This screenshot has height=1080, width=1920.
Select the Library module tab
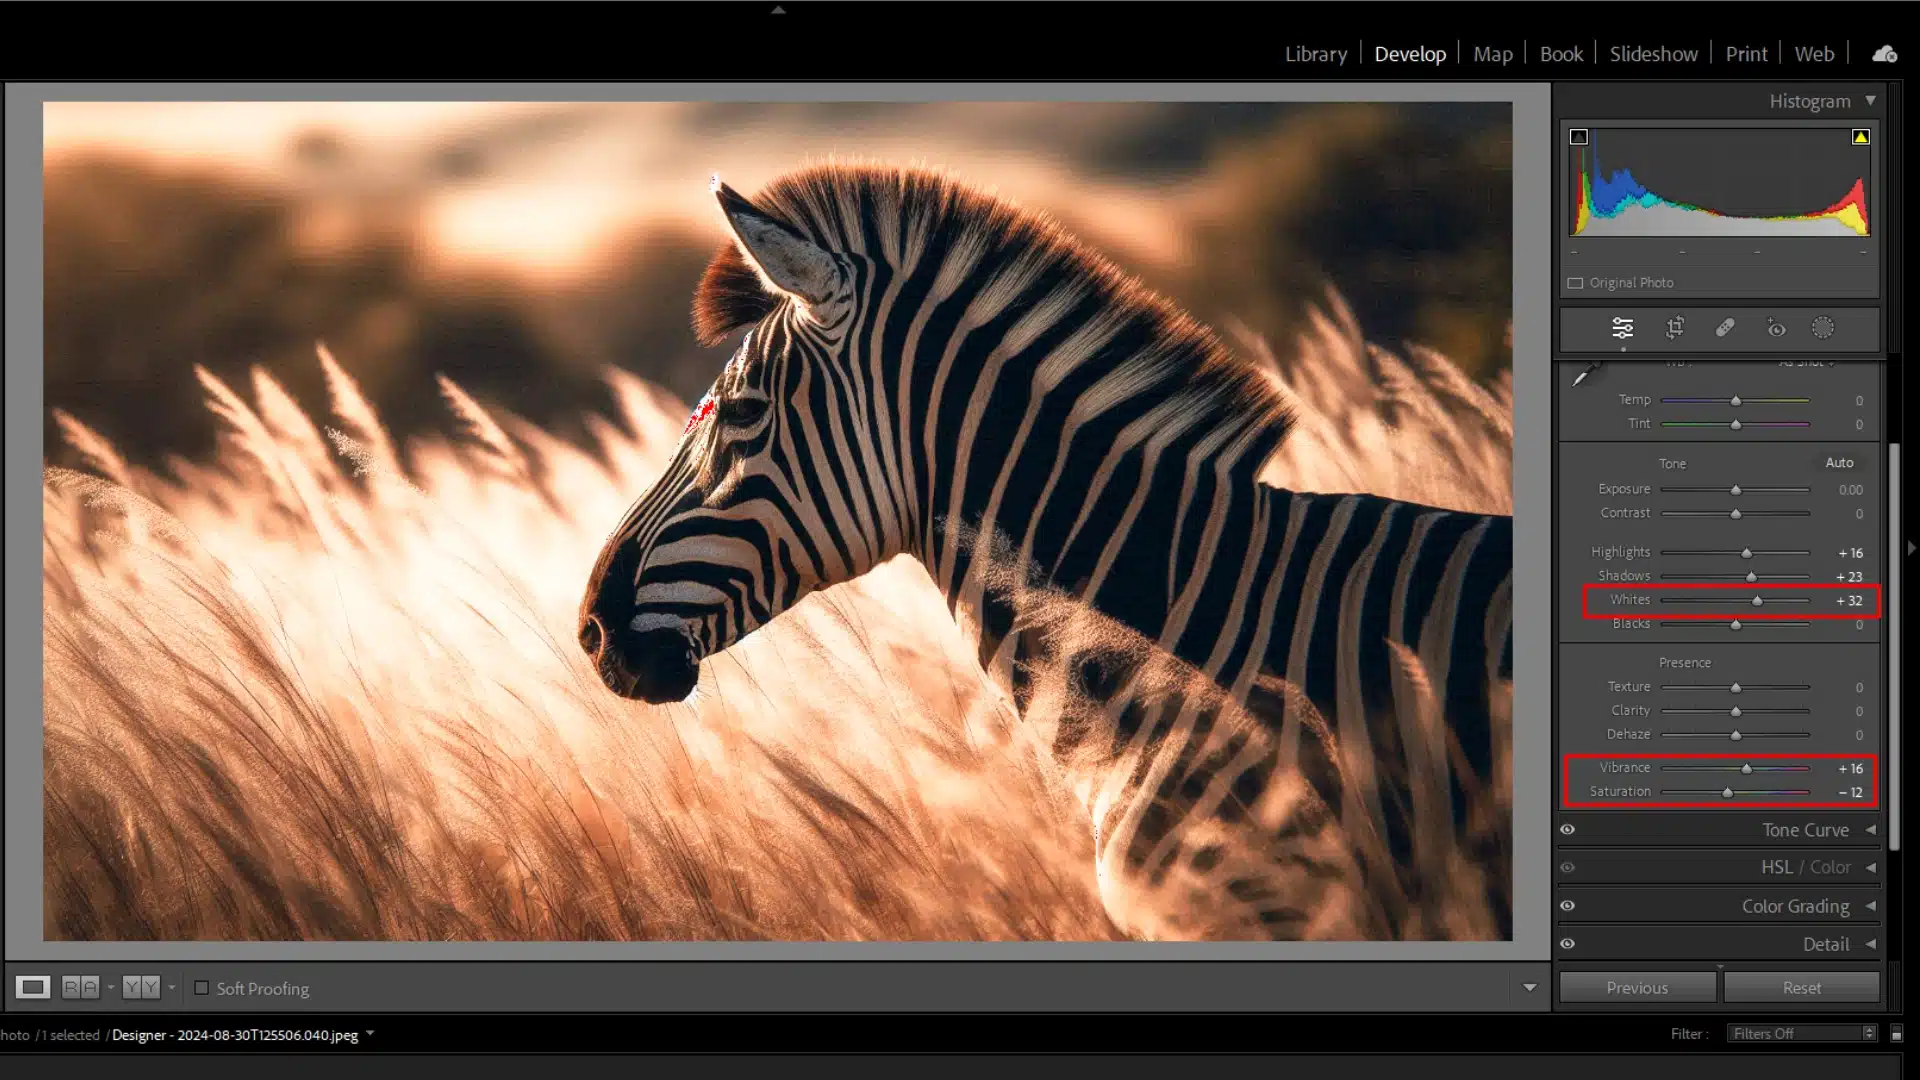coord(1315,54)
